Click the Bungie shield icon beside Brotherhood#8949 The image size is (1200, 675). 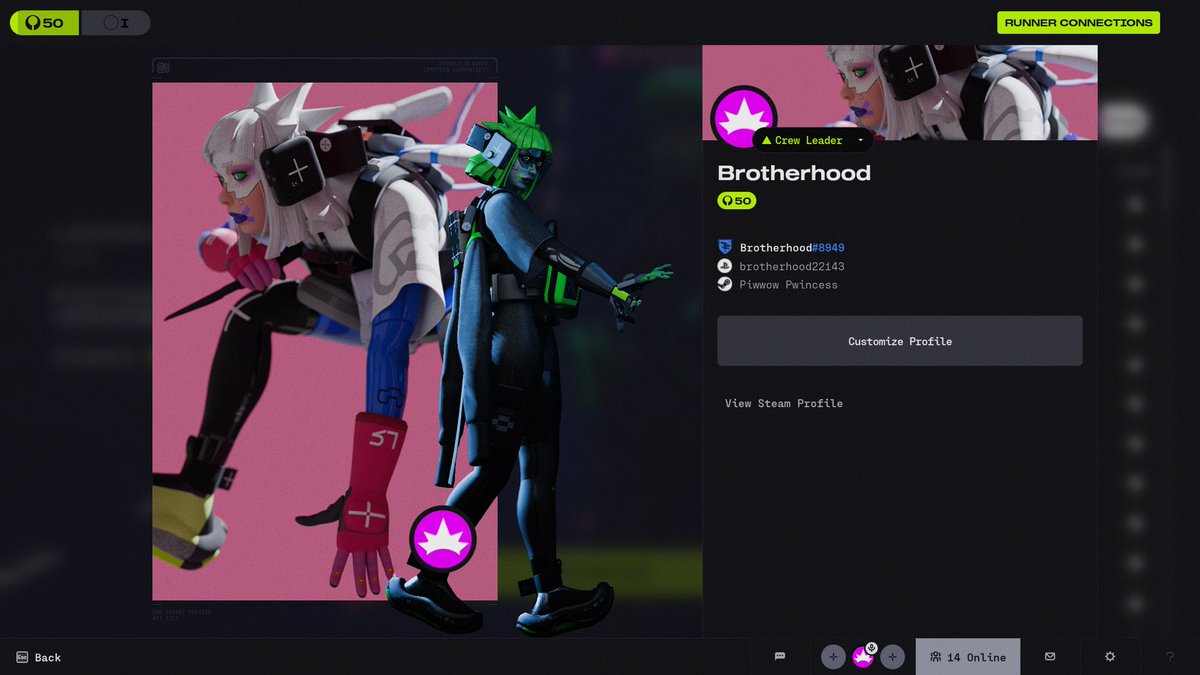tap(725, 247)
